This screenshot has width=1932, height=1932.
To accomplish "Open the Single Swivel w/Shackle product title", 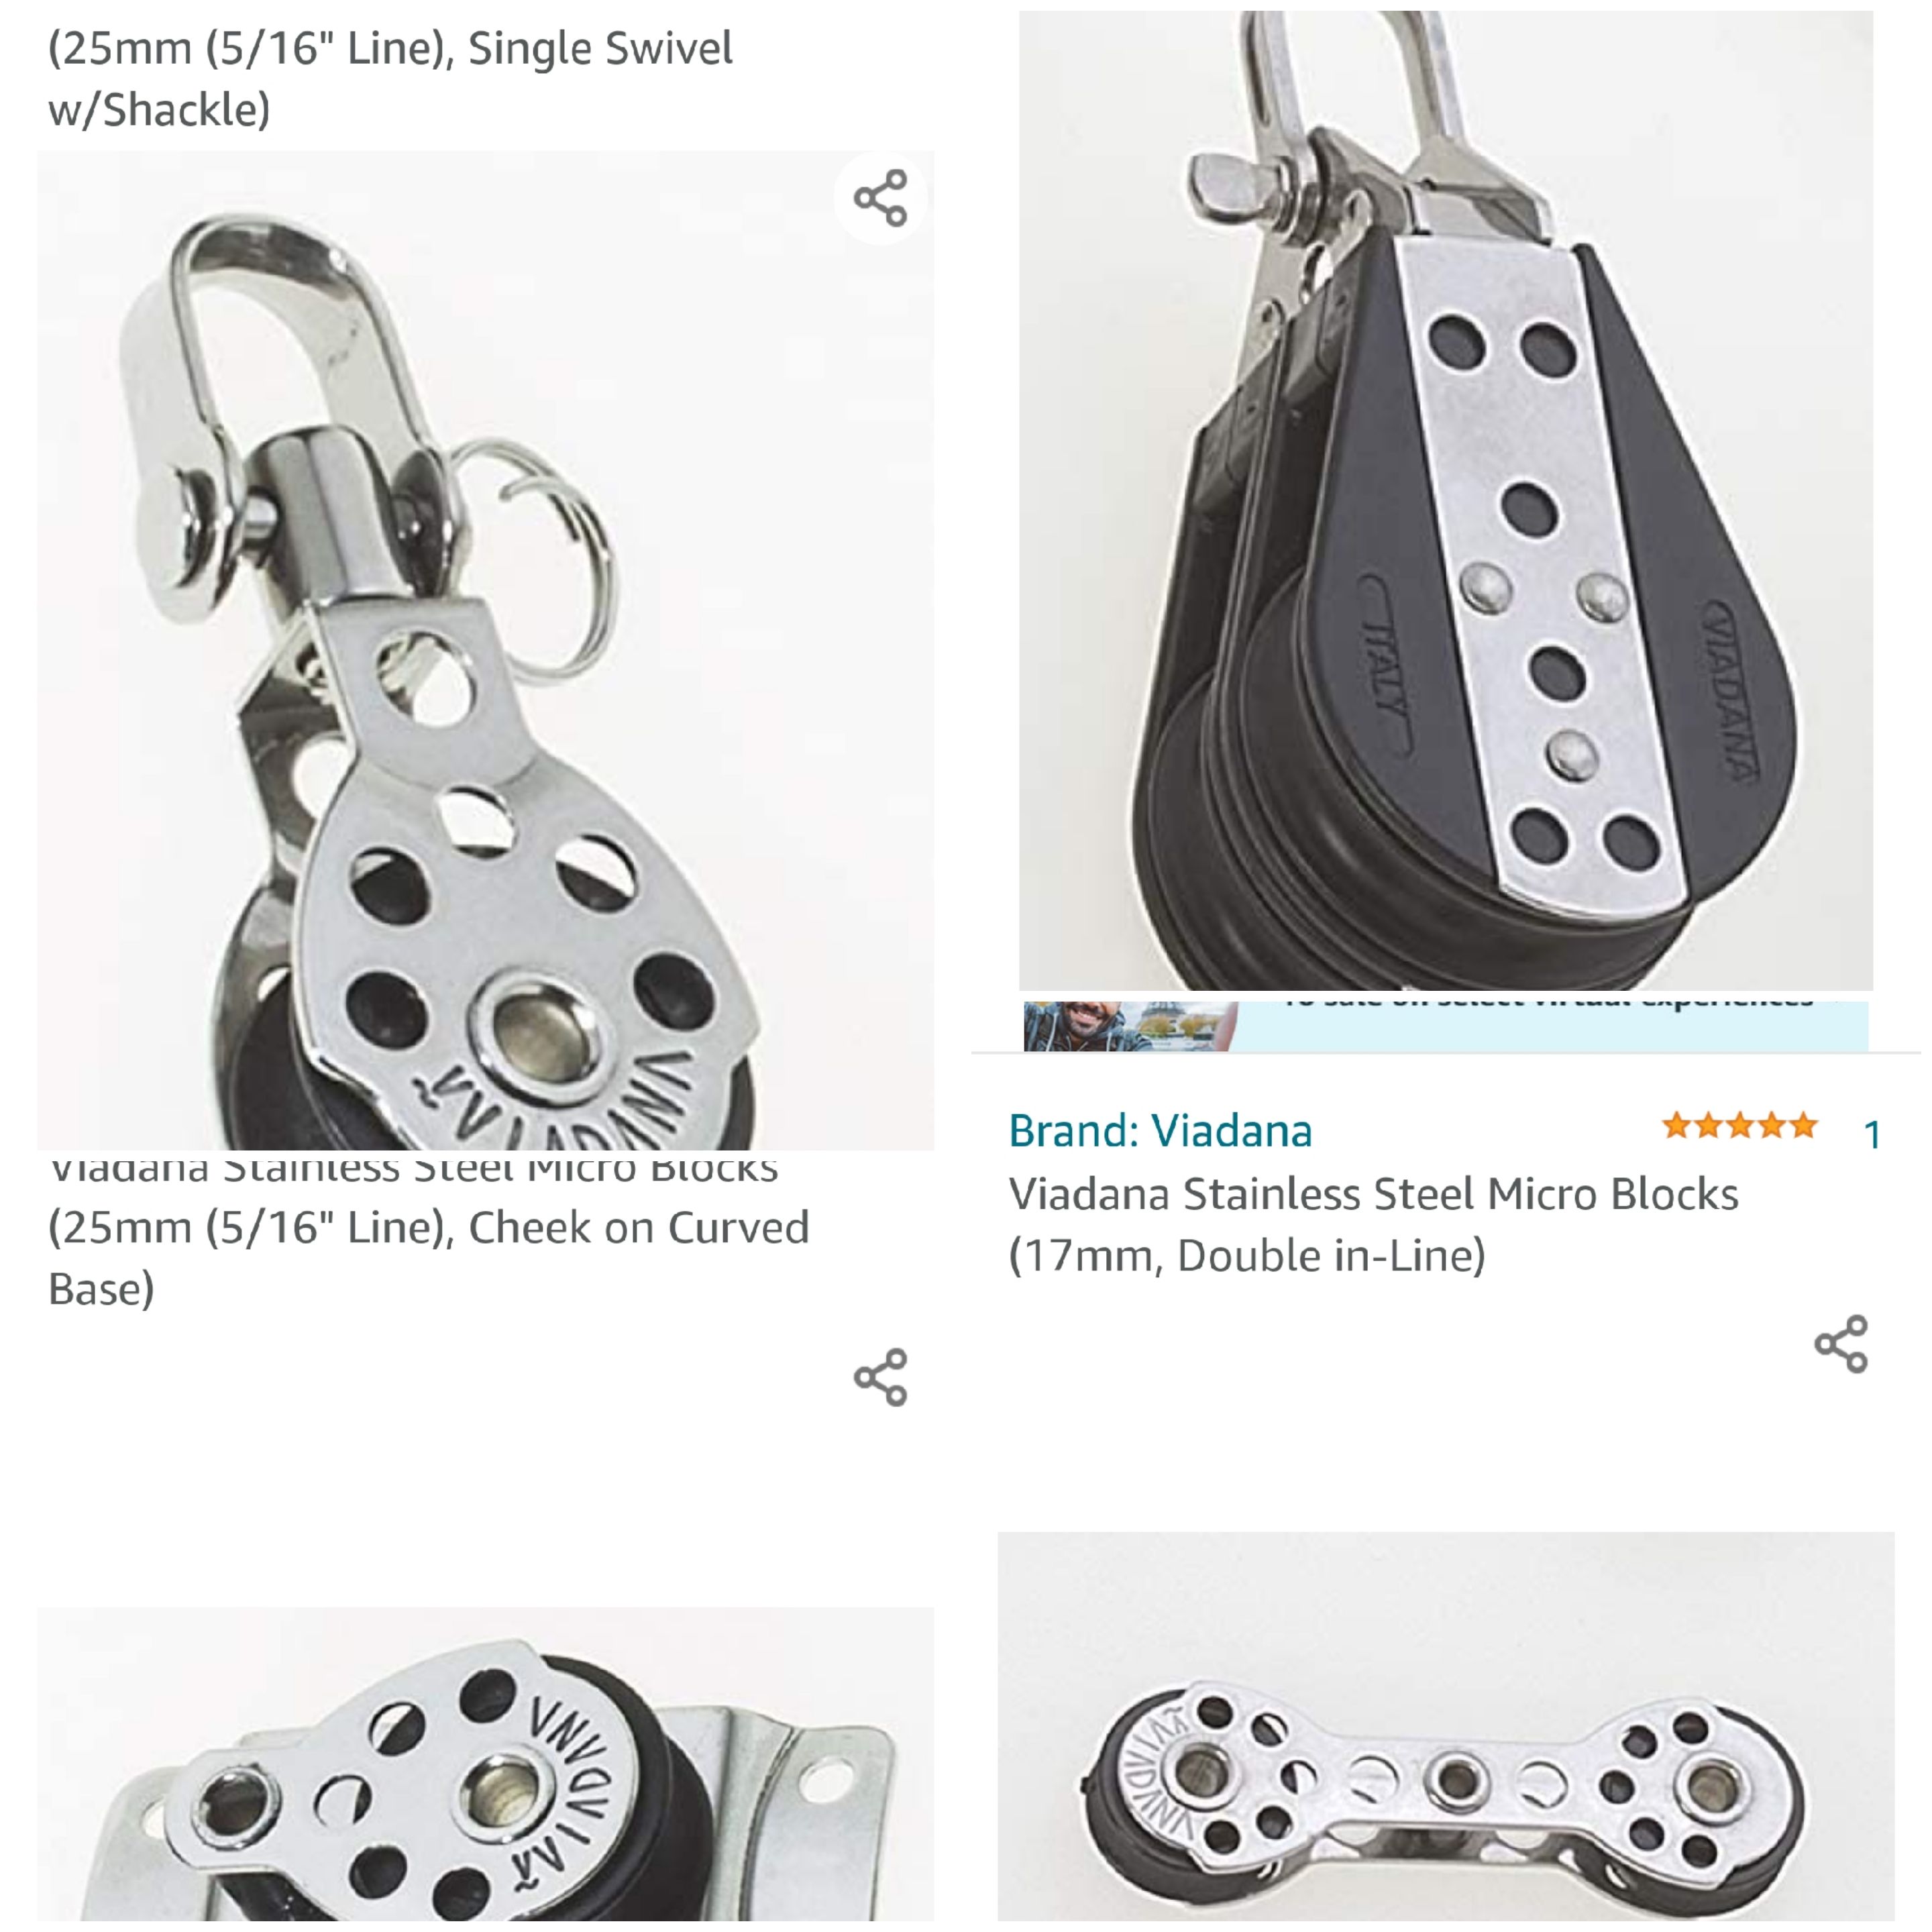I will (390, 78).
